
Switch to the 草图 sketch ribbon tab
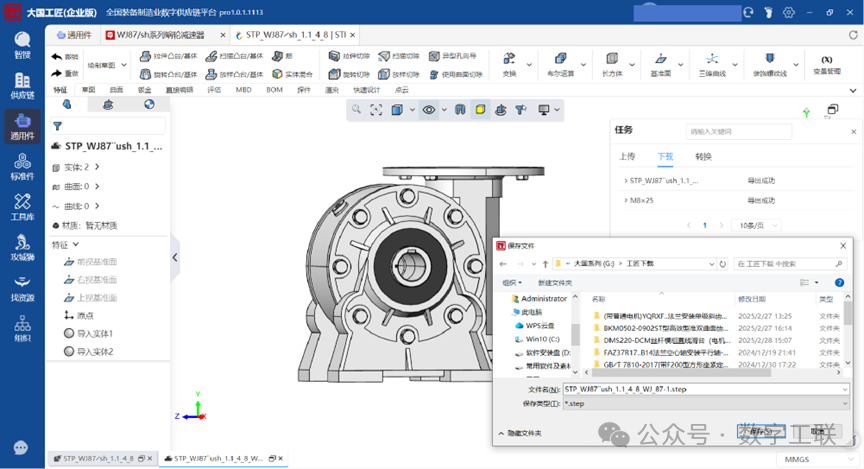tap(88, 90)
